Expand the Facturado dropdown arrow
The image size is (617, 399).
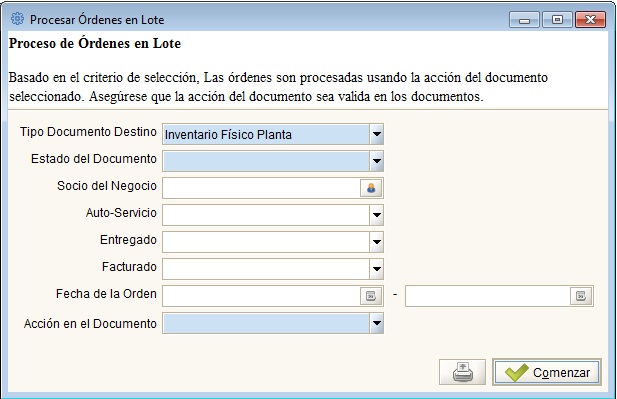tap(377, 269)
